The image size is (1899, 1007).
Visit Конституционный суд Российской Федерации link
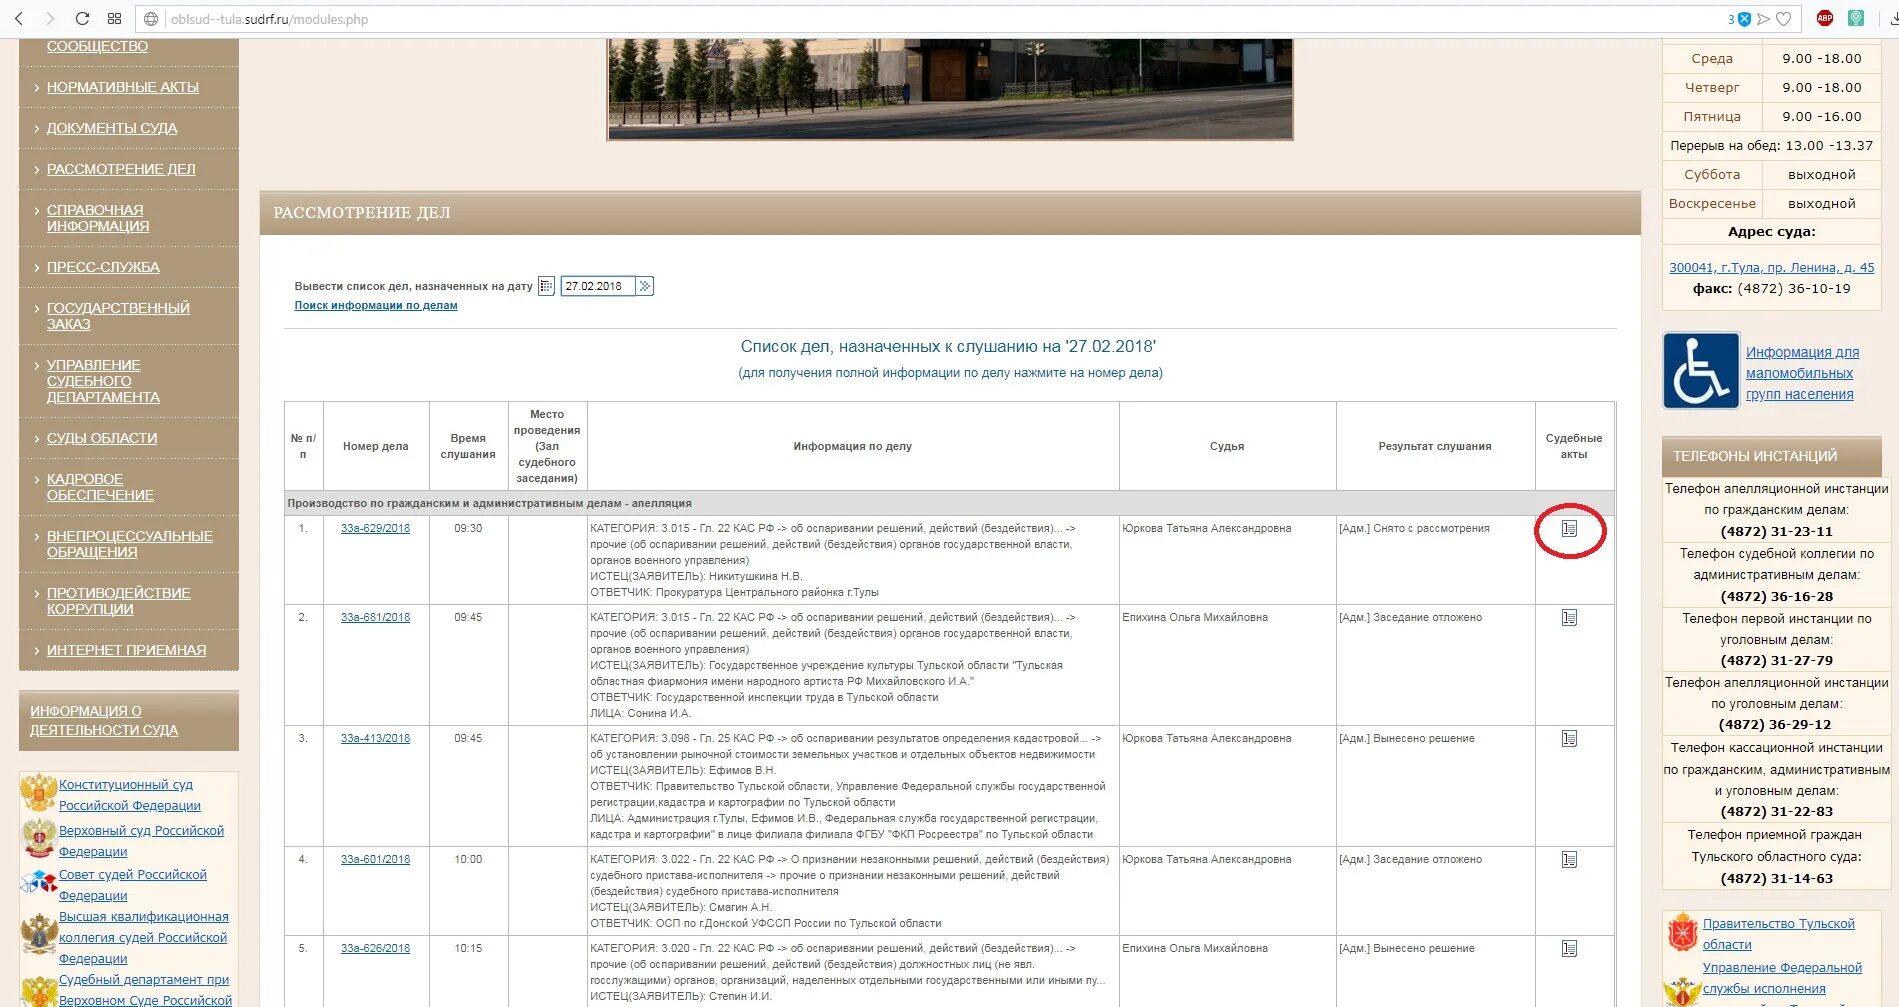[130, 795]
